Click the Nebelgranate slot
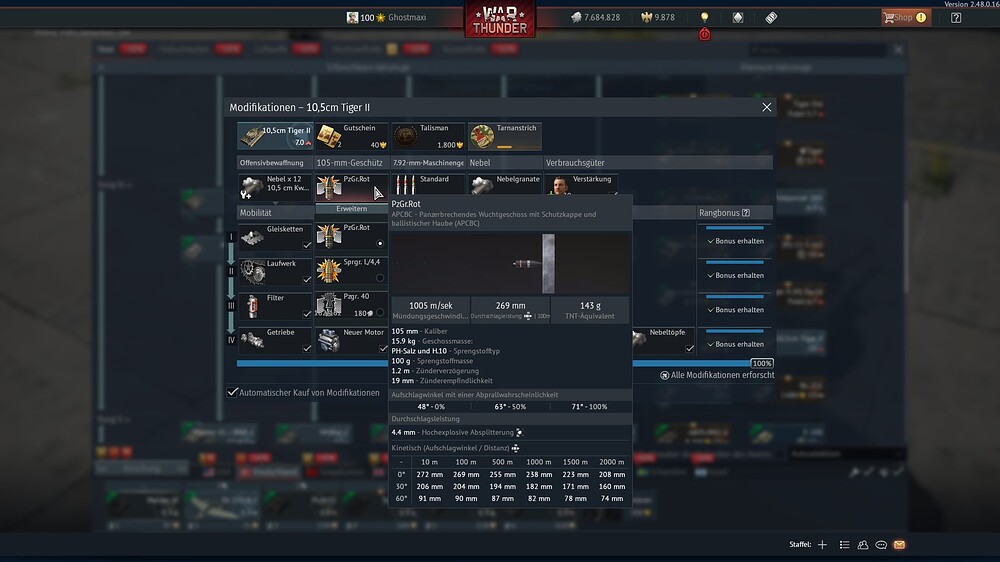The height and width of the screenshot is (562, 1000). [x=504, y=184]
